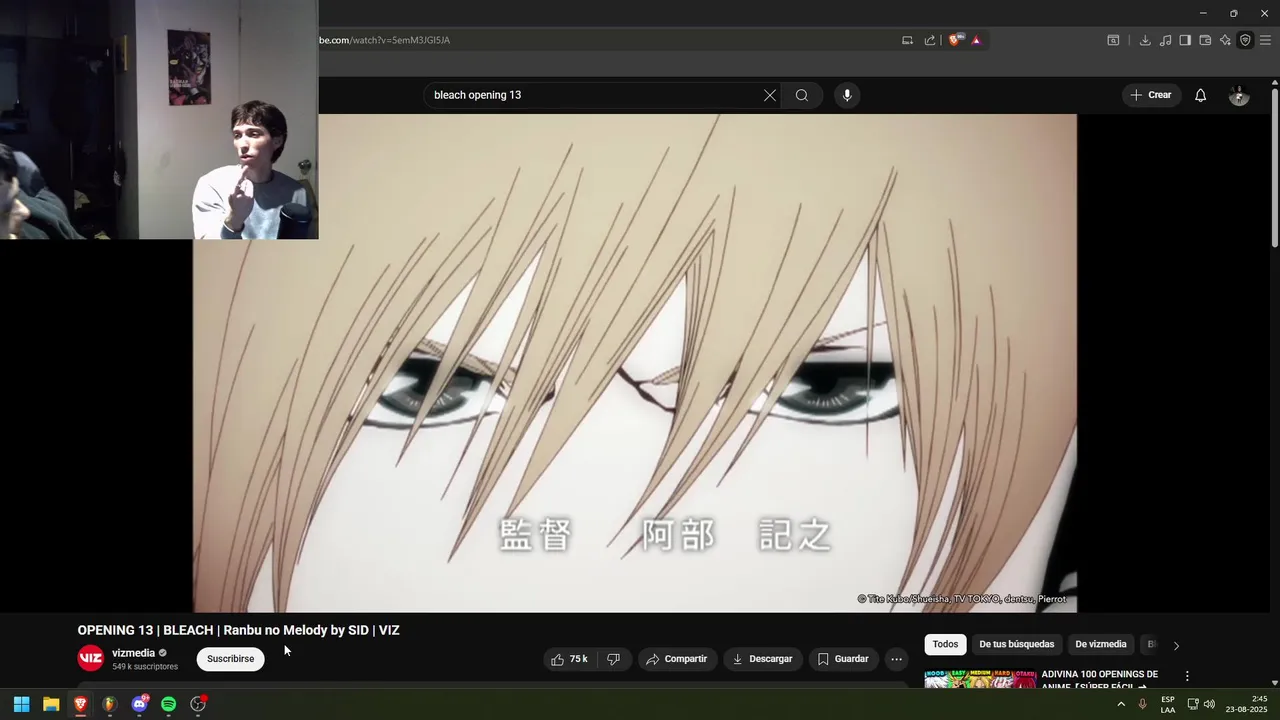Open the YouTube account avatar menu
The width and height of the screenshot is (1280, 720).
(x=1239, y=95)
